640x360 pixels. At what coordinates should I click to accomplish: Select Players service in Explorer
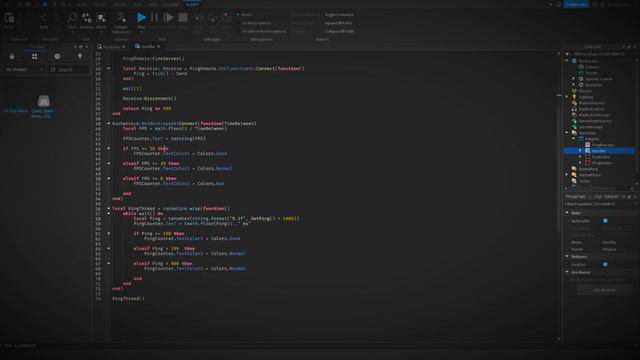[x=584, y=91]
